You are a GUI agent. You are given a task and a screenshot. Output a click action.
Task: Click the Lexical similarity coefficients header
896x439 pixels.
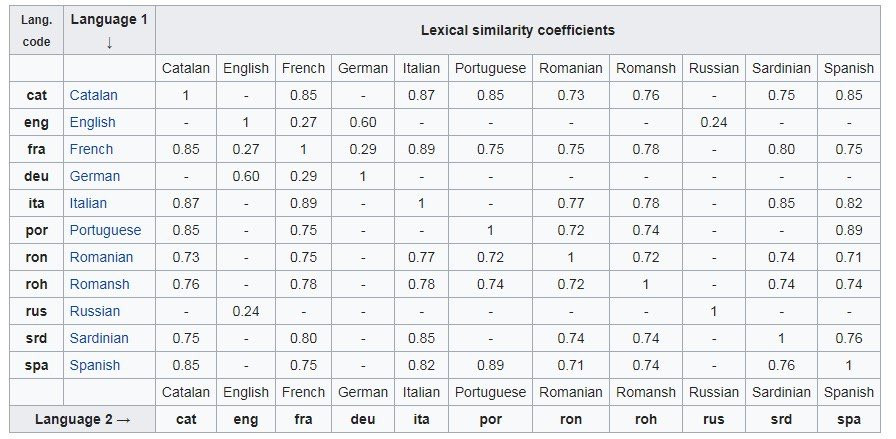click(x=517, y=30)
